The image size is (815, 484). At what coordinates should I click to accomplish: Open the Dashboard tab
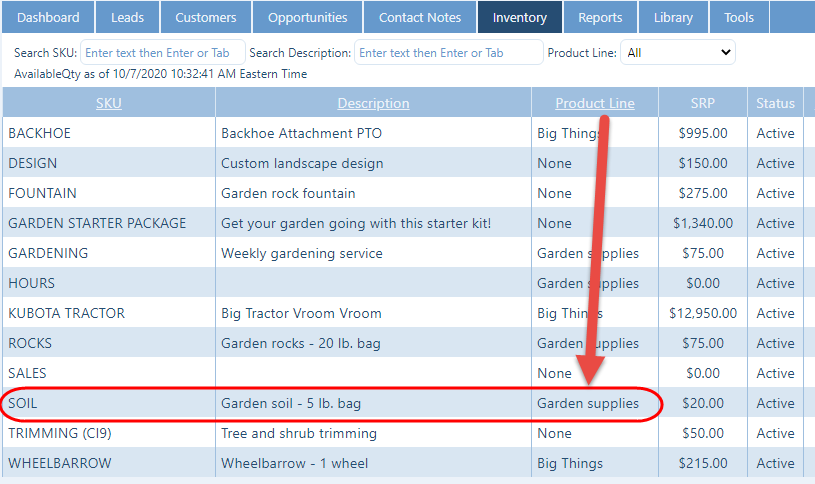[x=48, y=17]
